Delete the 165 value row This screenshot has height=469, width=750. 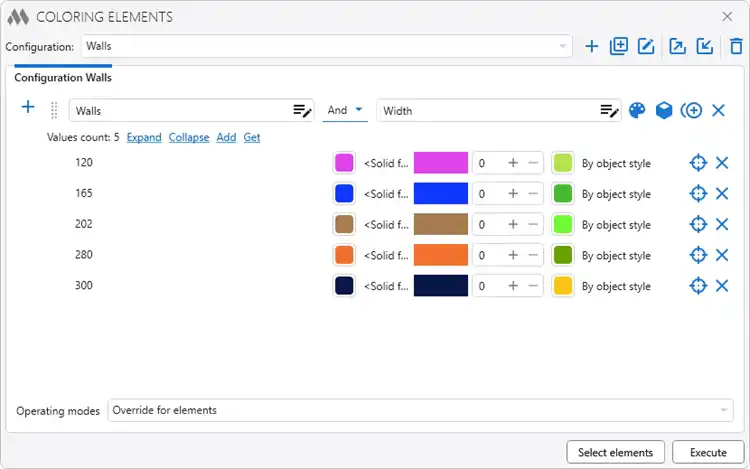point(722,194)
